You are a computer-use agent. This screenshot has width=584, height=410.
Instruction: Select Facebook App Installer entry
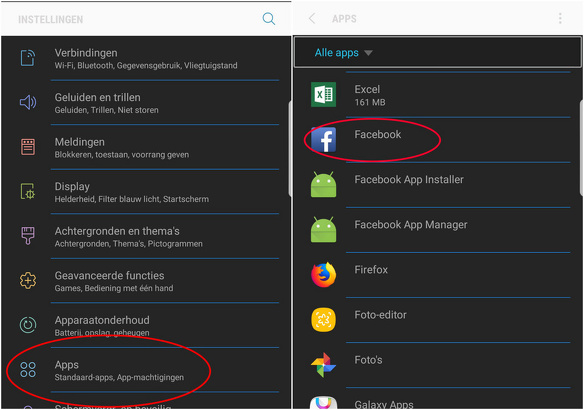coord(438,185)
